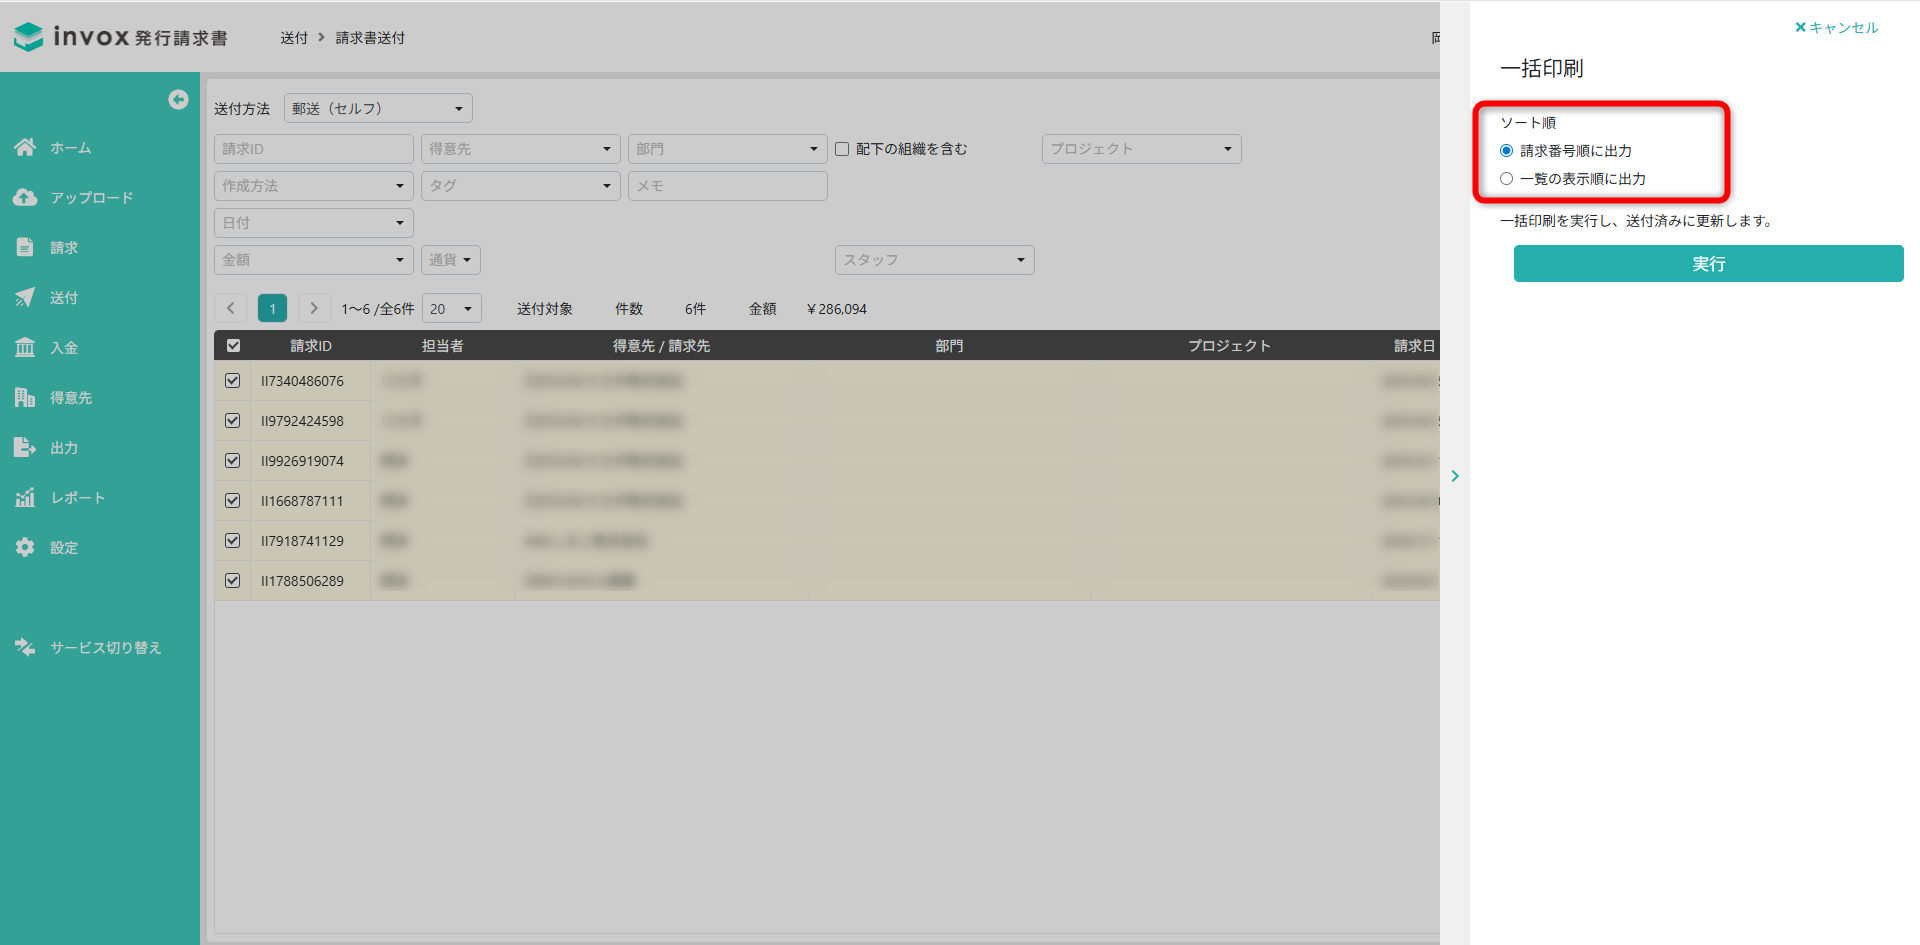Collapse sidebar with the round arrow icon

(x=178, y=99)
